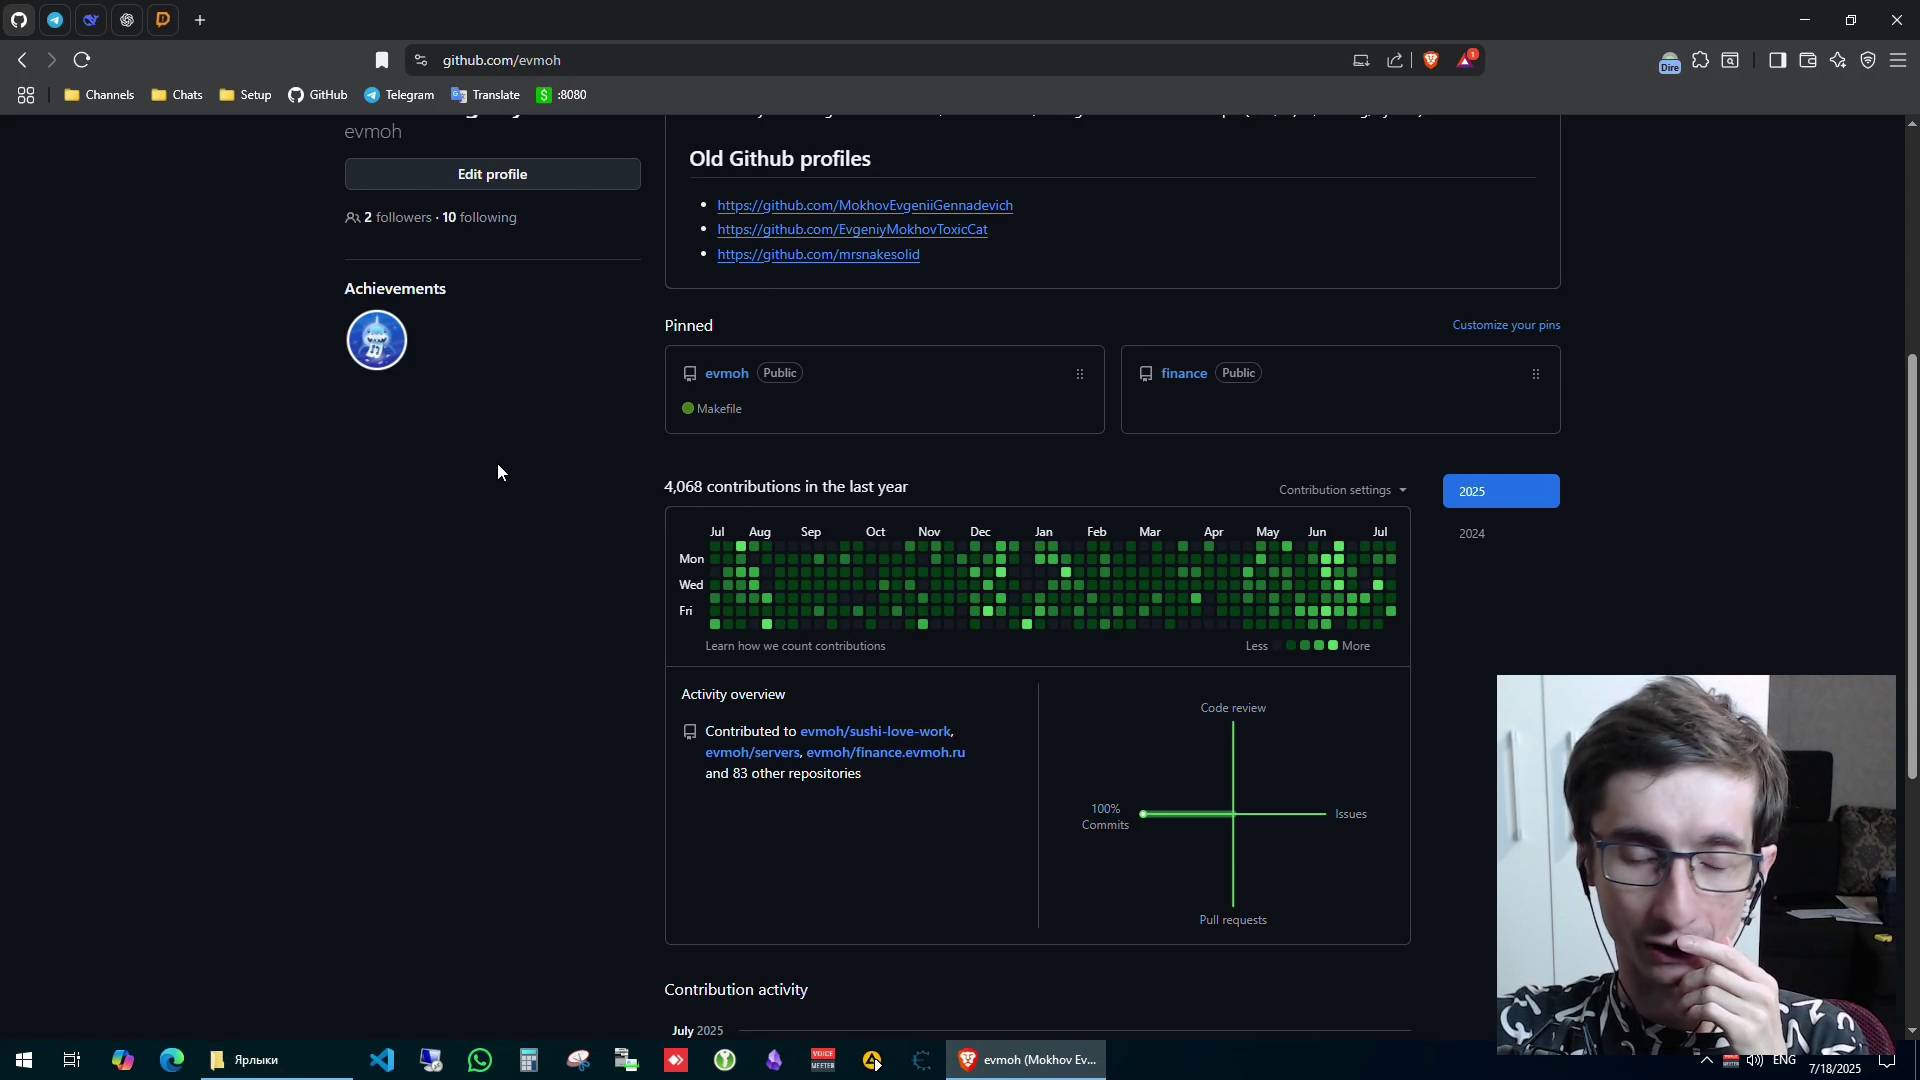
Task: Open the extensions puzzle-piece icon
Action: (1701, 60)
